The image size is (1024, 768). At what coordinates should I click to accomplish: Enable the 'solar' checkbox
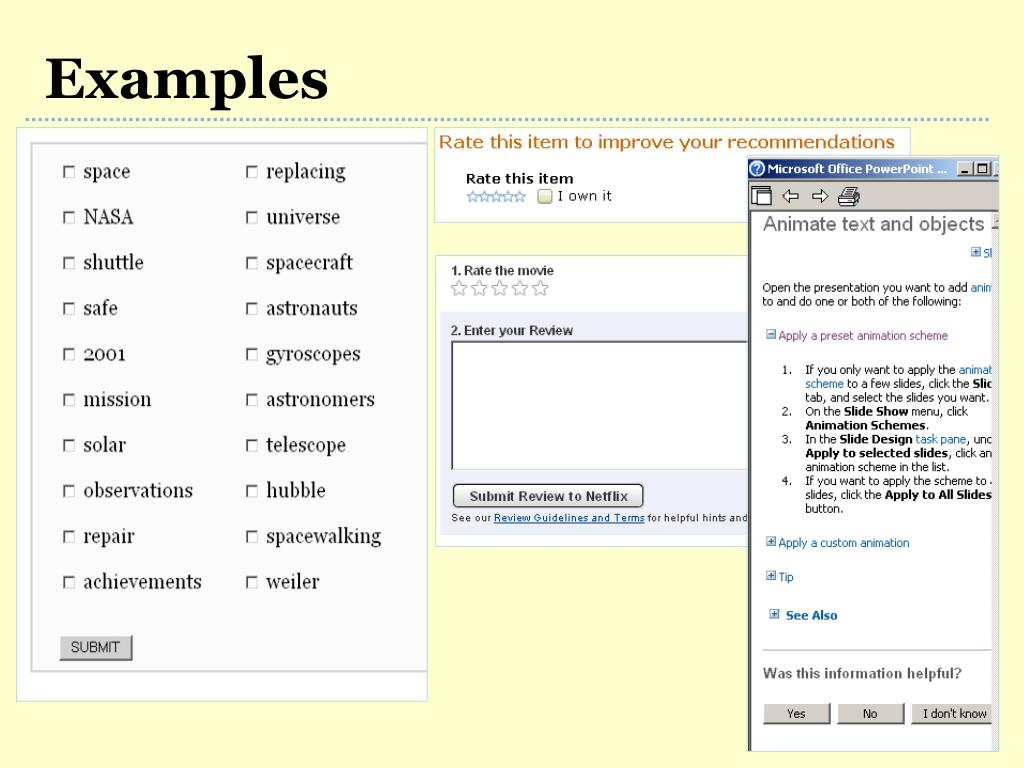[x=69, y=445]
